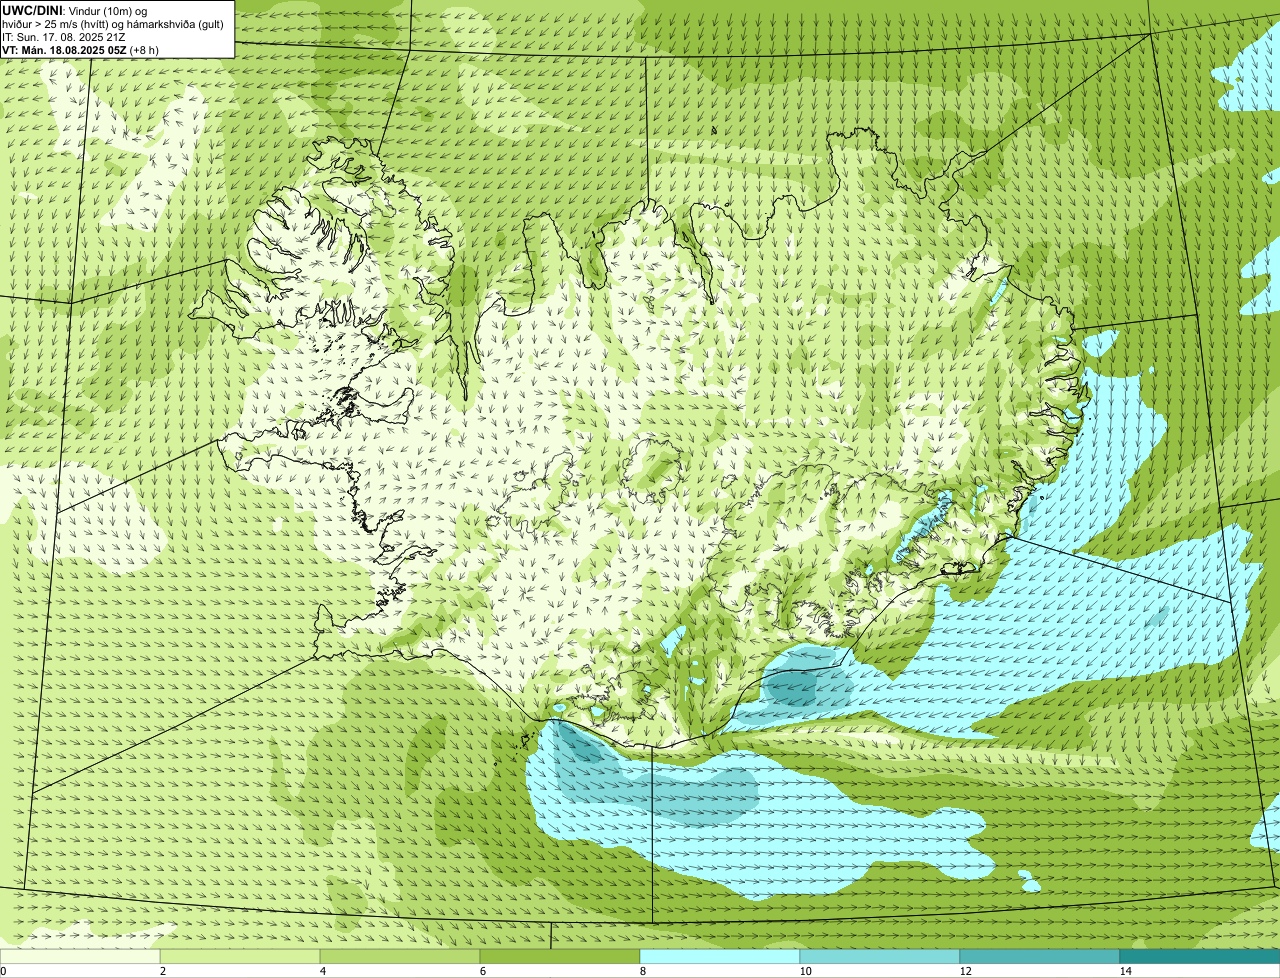Click the legend label "2"
Screen dimensions: 1280x978
click(x=162, y=971)
